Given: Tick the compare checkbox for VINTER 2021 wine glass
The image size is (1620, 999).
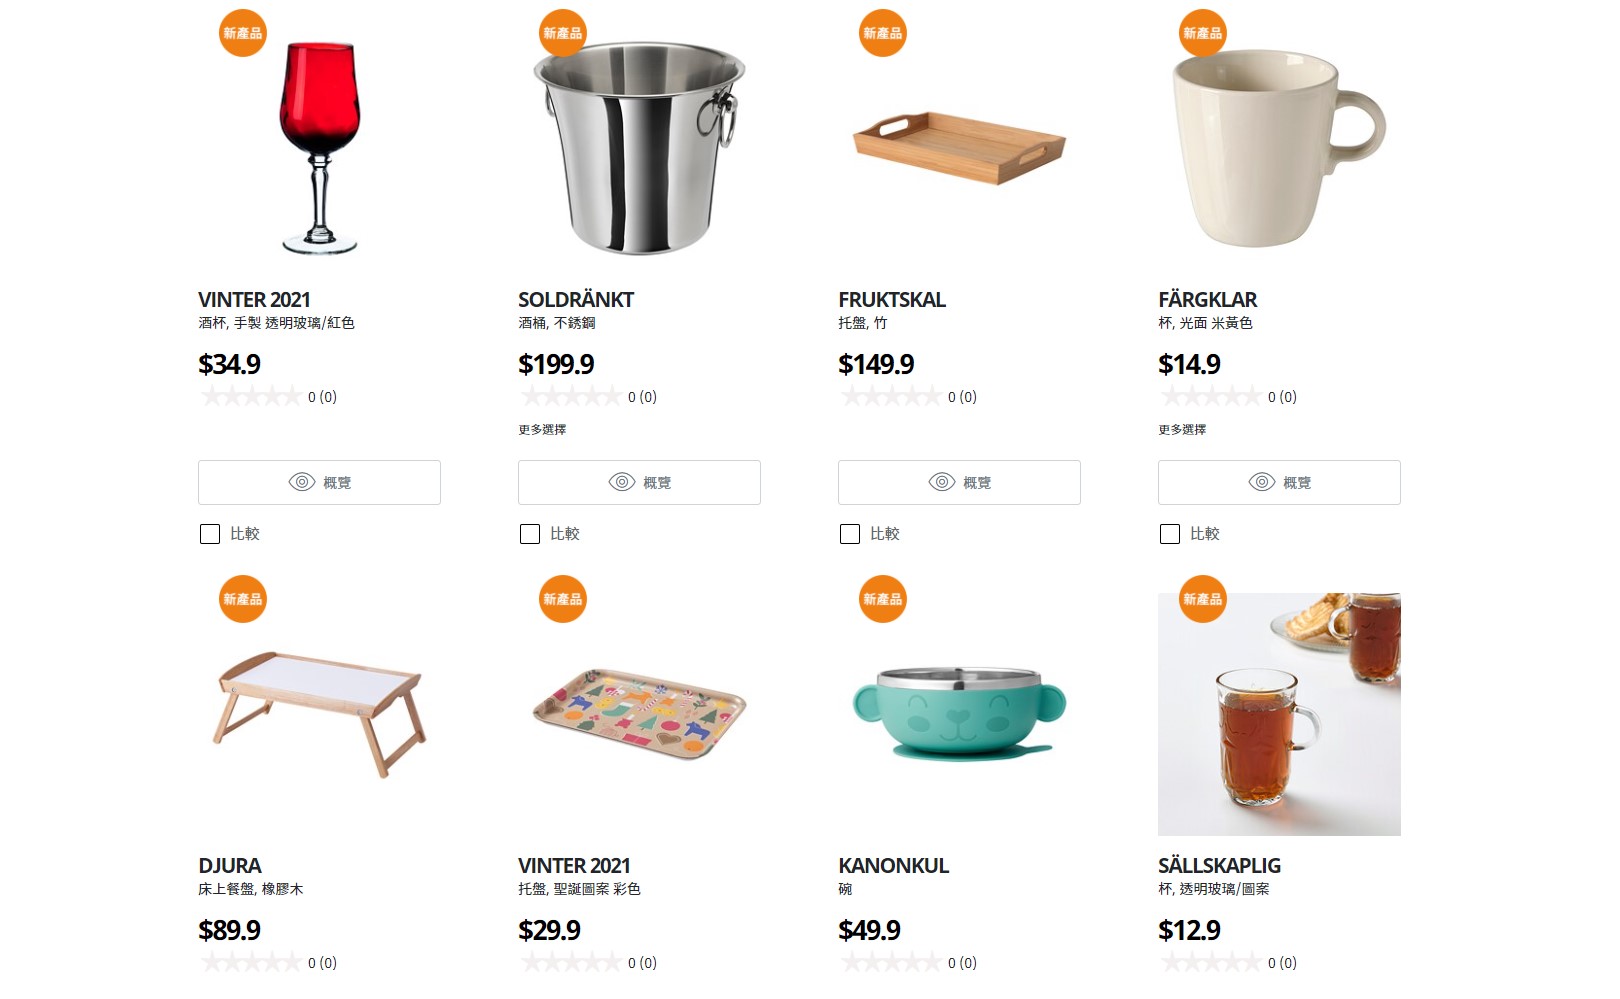Looking at the screenshot, I should pos(210,534).
